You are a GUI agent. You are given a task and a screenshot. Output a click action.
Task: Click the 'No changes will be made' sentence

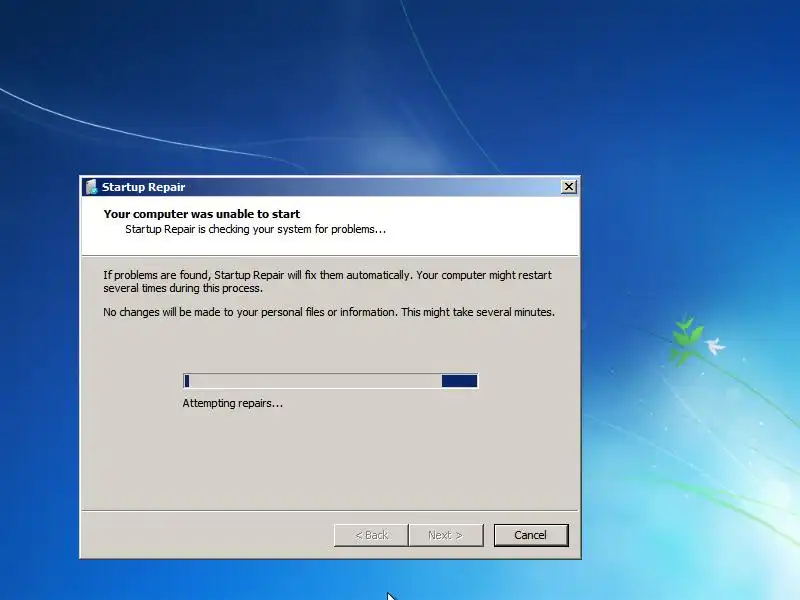[x=329, y=312]
